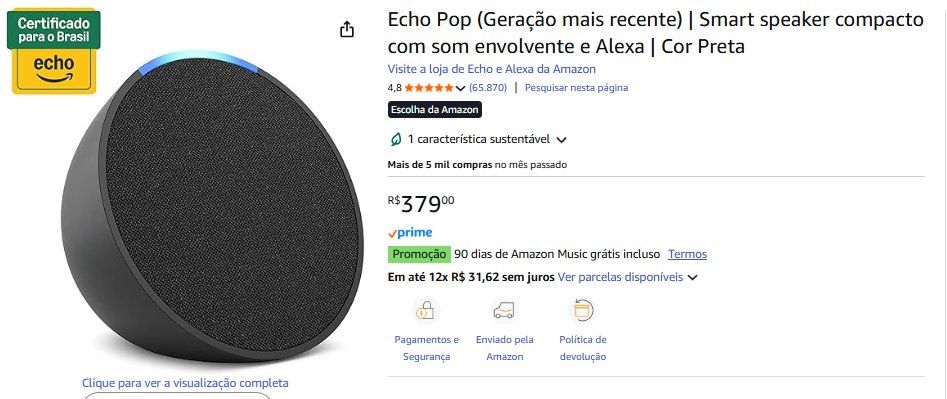Click the Política de devolução text link

pyautogui.click(x=583, y=348)
